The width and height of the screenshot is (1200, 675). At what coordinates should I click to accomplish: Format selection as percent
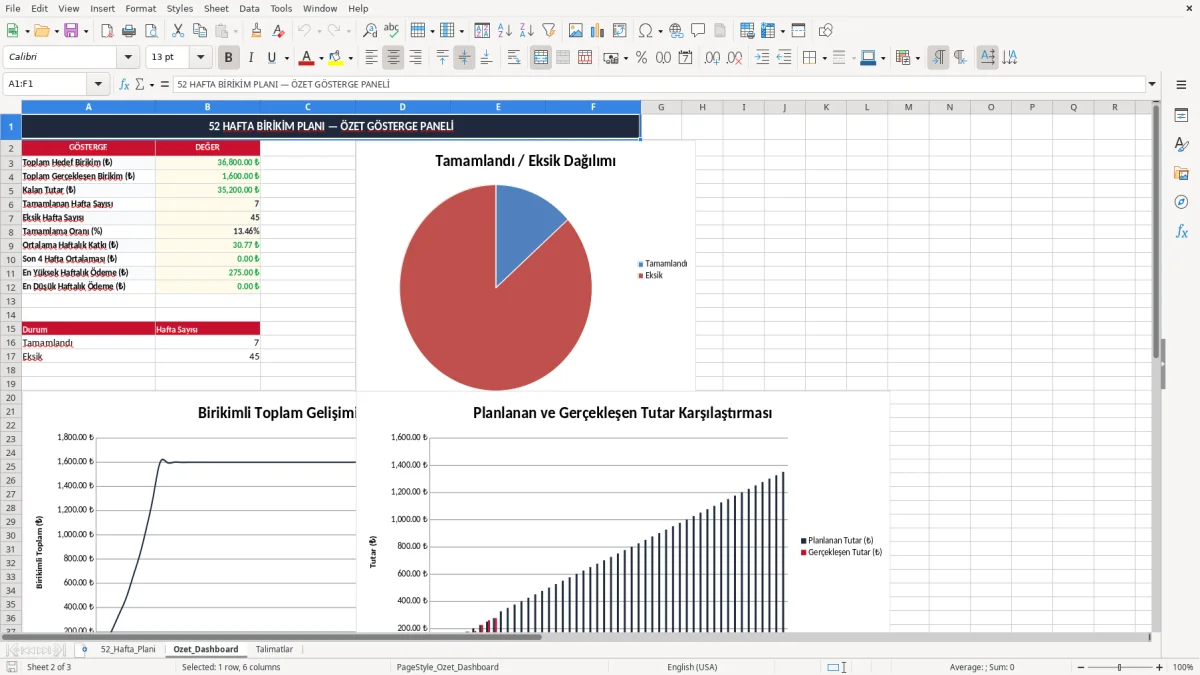[642, 58]
